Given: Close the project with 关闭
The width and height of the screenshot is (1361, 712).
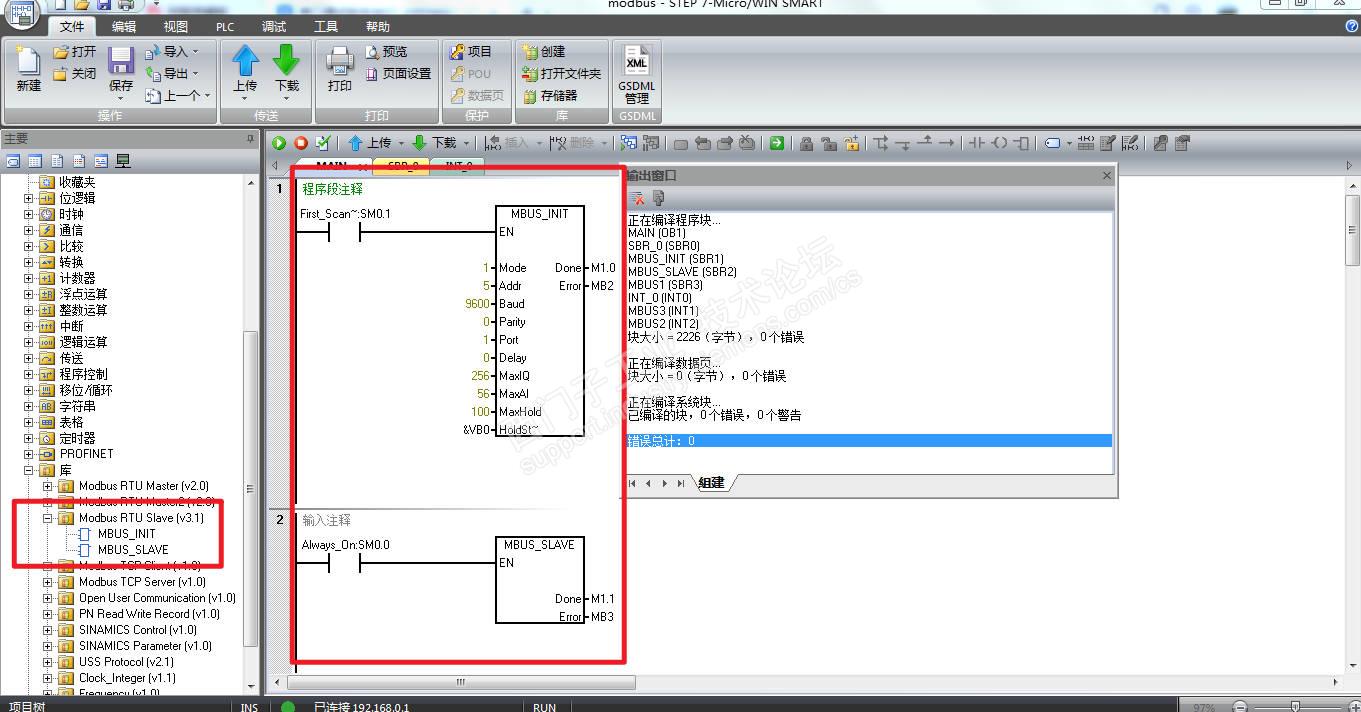Looking at the screenshot, I should [75, 74].
